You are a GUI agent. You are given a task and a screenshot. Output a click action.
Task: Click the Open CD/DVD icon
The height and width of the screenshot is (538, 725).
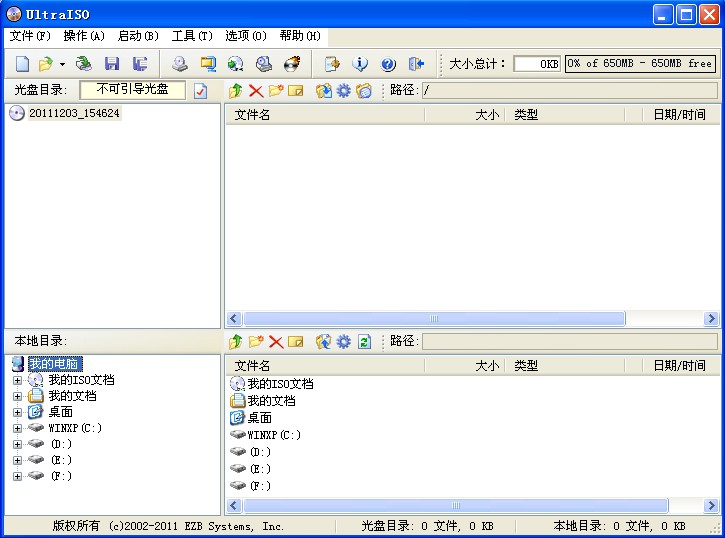(83, 63)
